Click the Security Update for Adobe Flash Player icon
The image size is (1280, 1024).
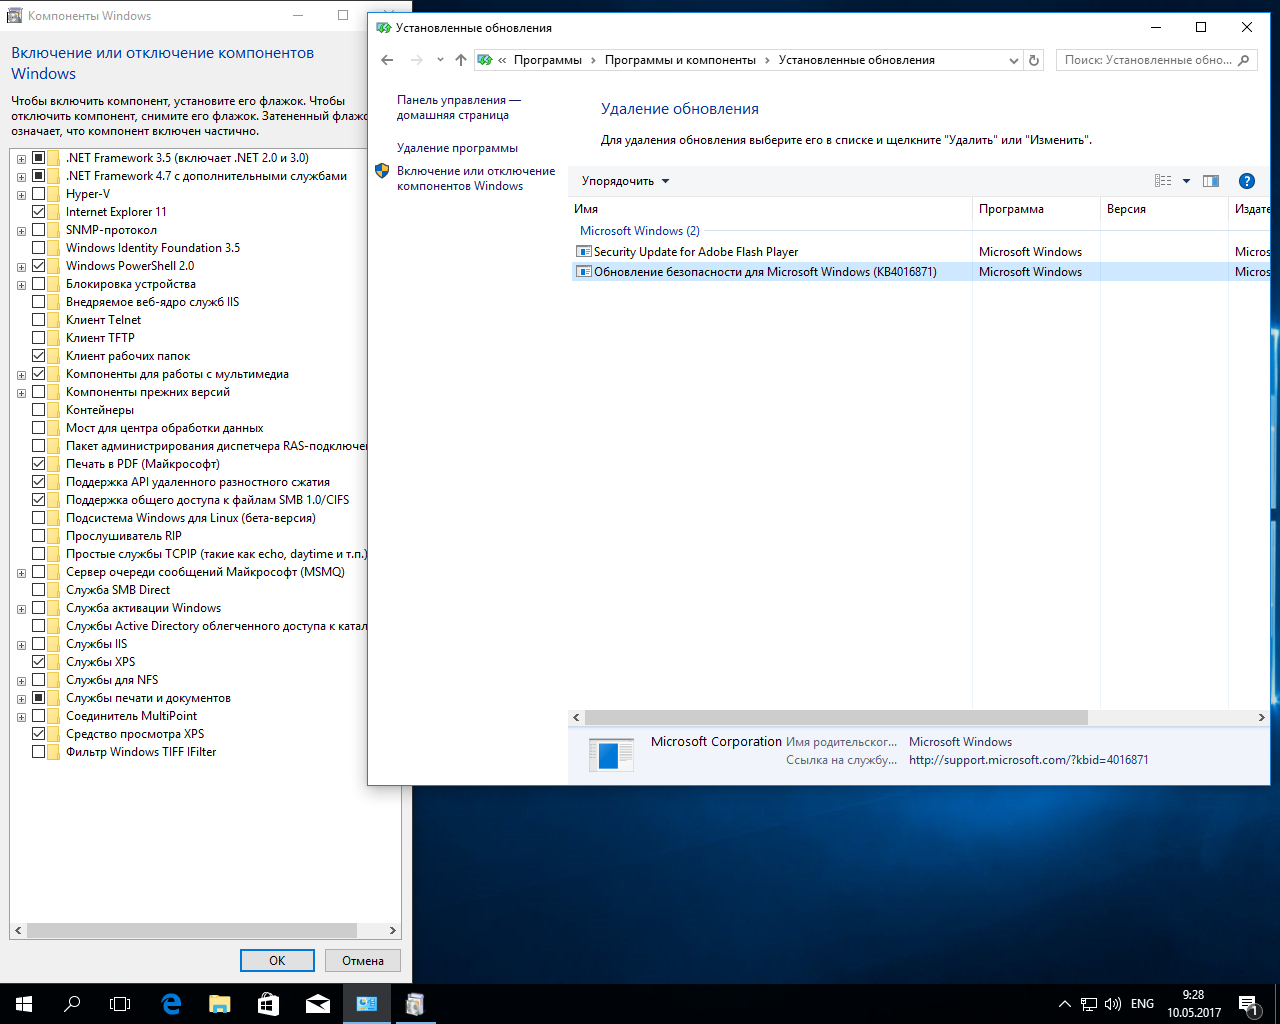click(584, 252)
